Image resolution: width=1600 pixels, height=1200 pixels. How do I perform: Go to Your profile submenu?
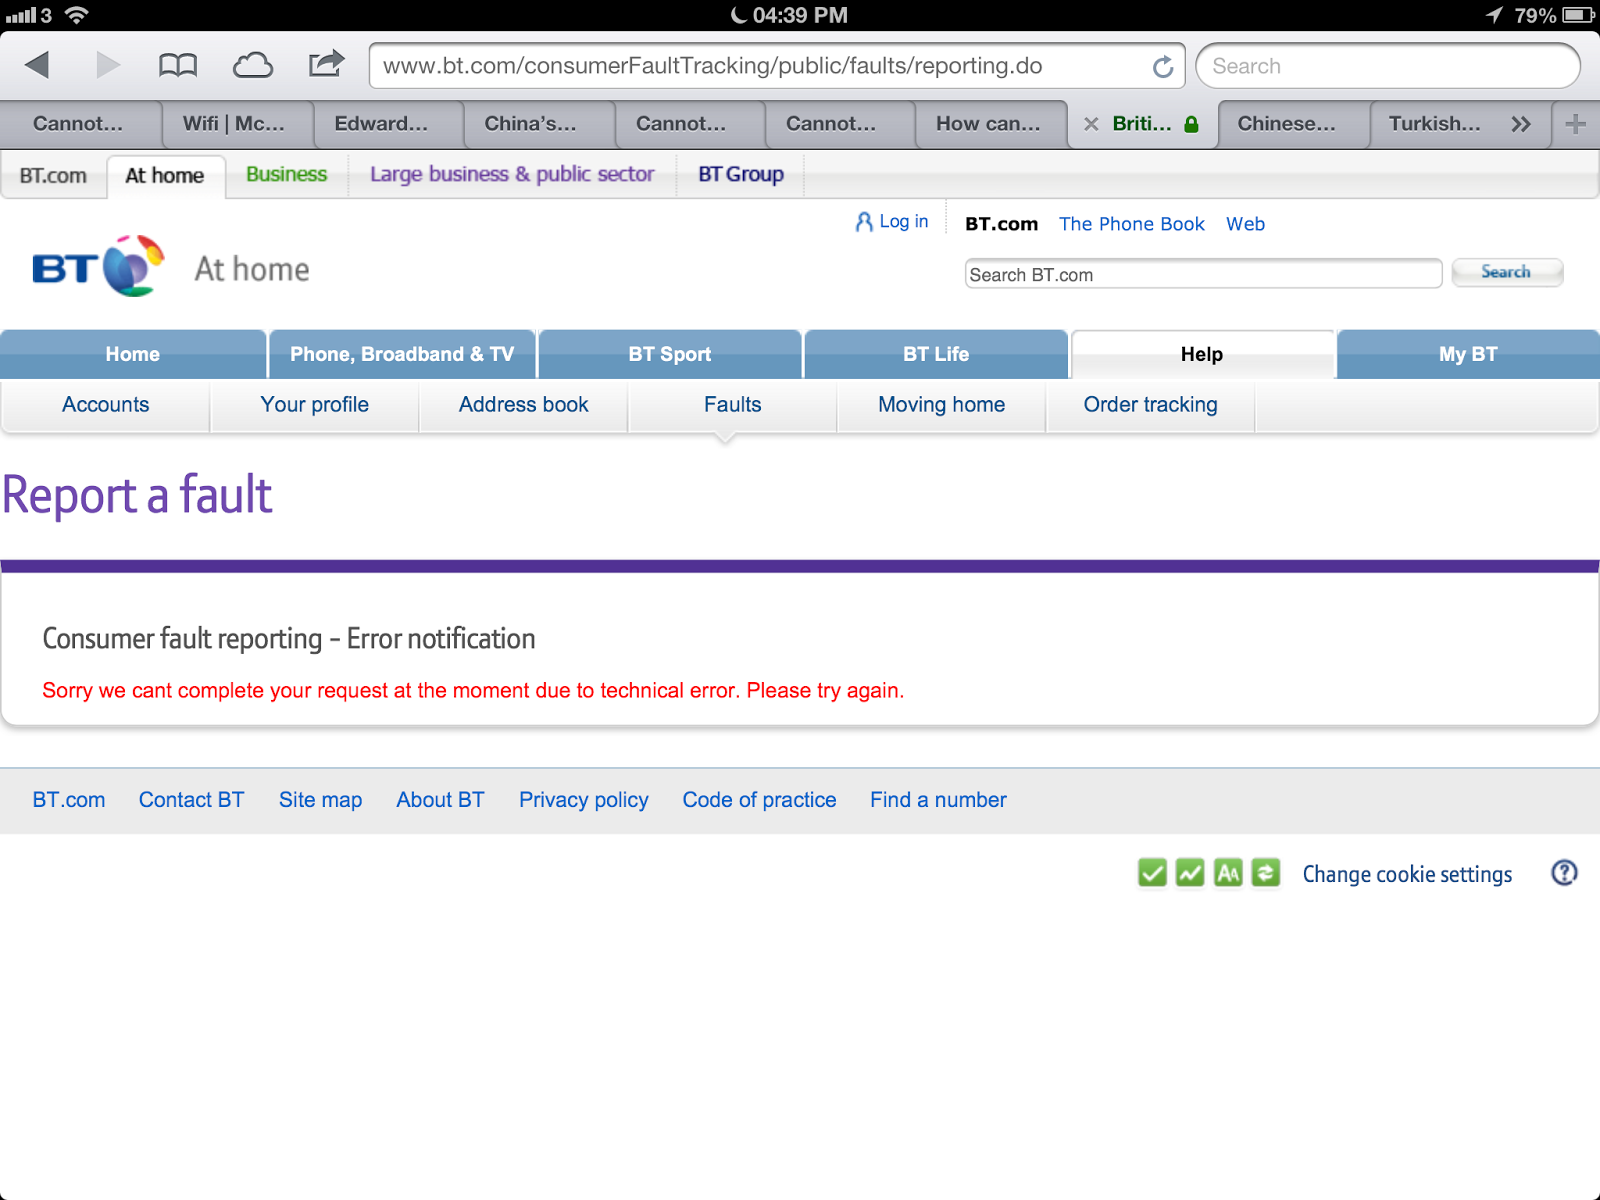315,405
